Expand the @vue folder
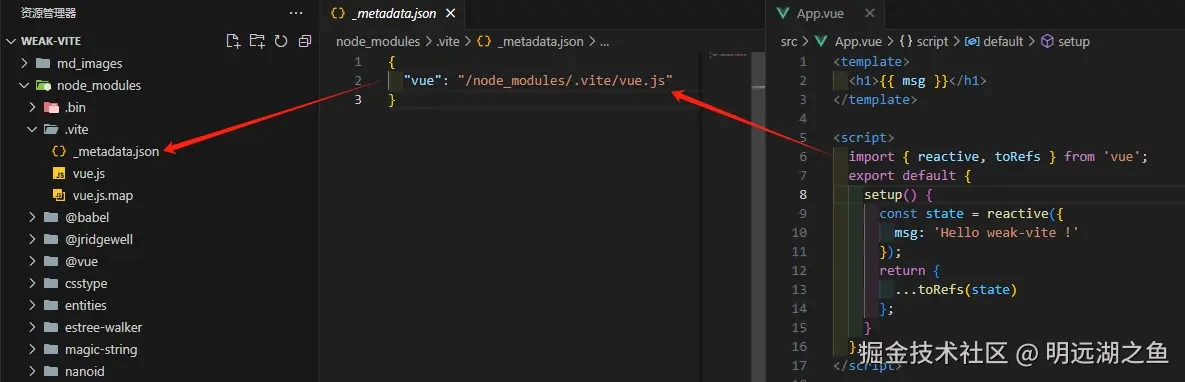Image resolution: width=1185 pixels, height=382 pixels. pos(32,261)
